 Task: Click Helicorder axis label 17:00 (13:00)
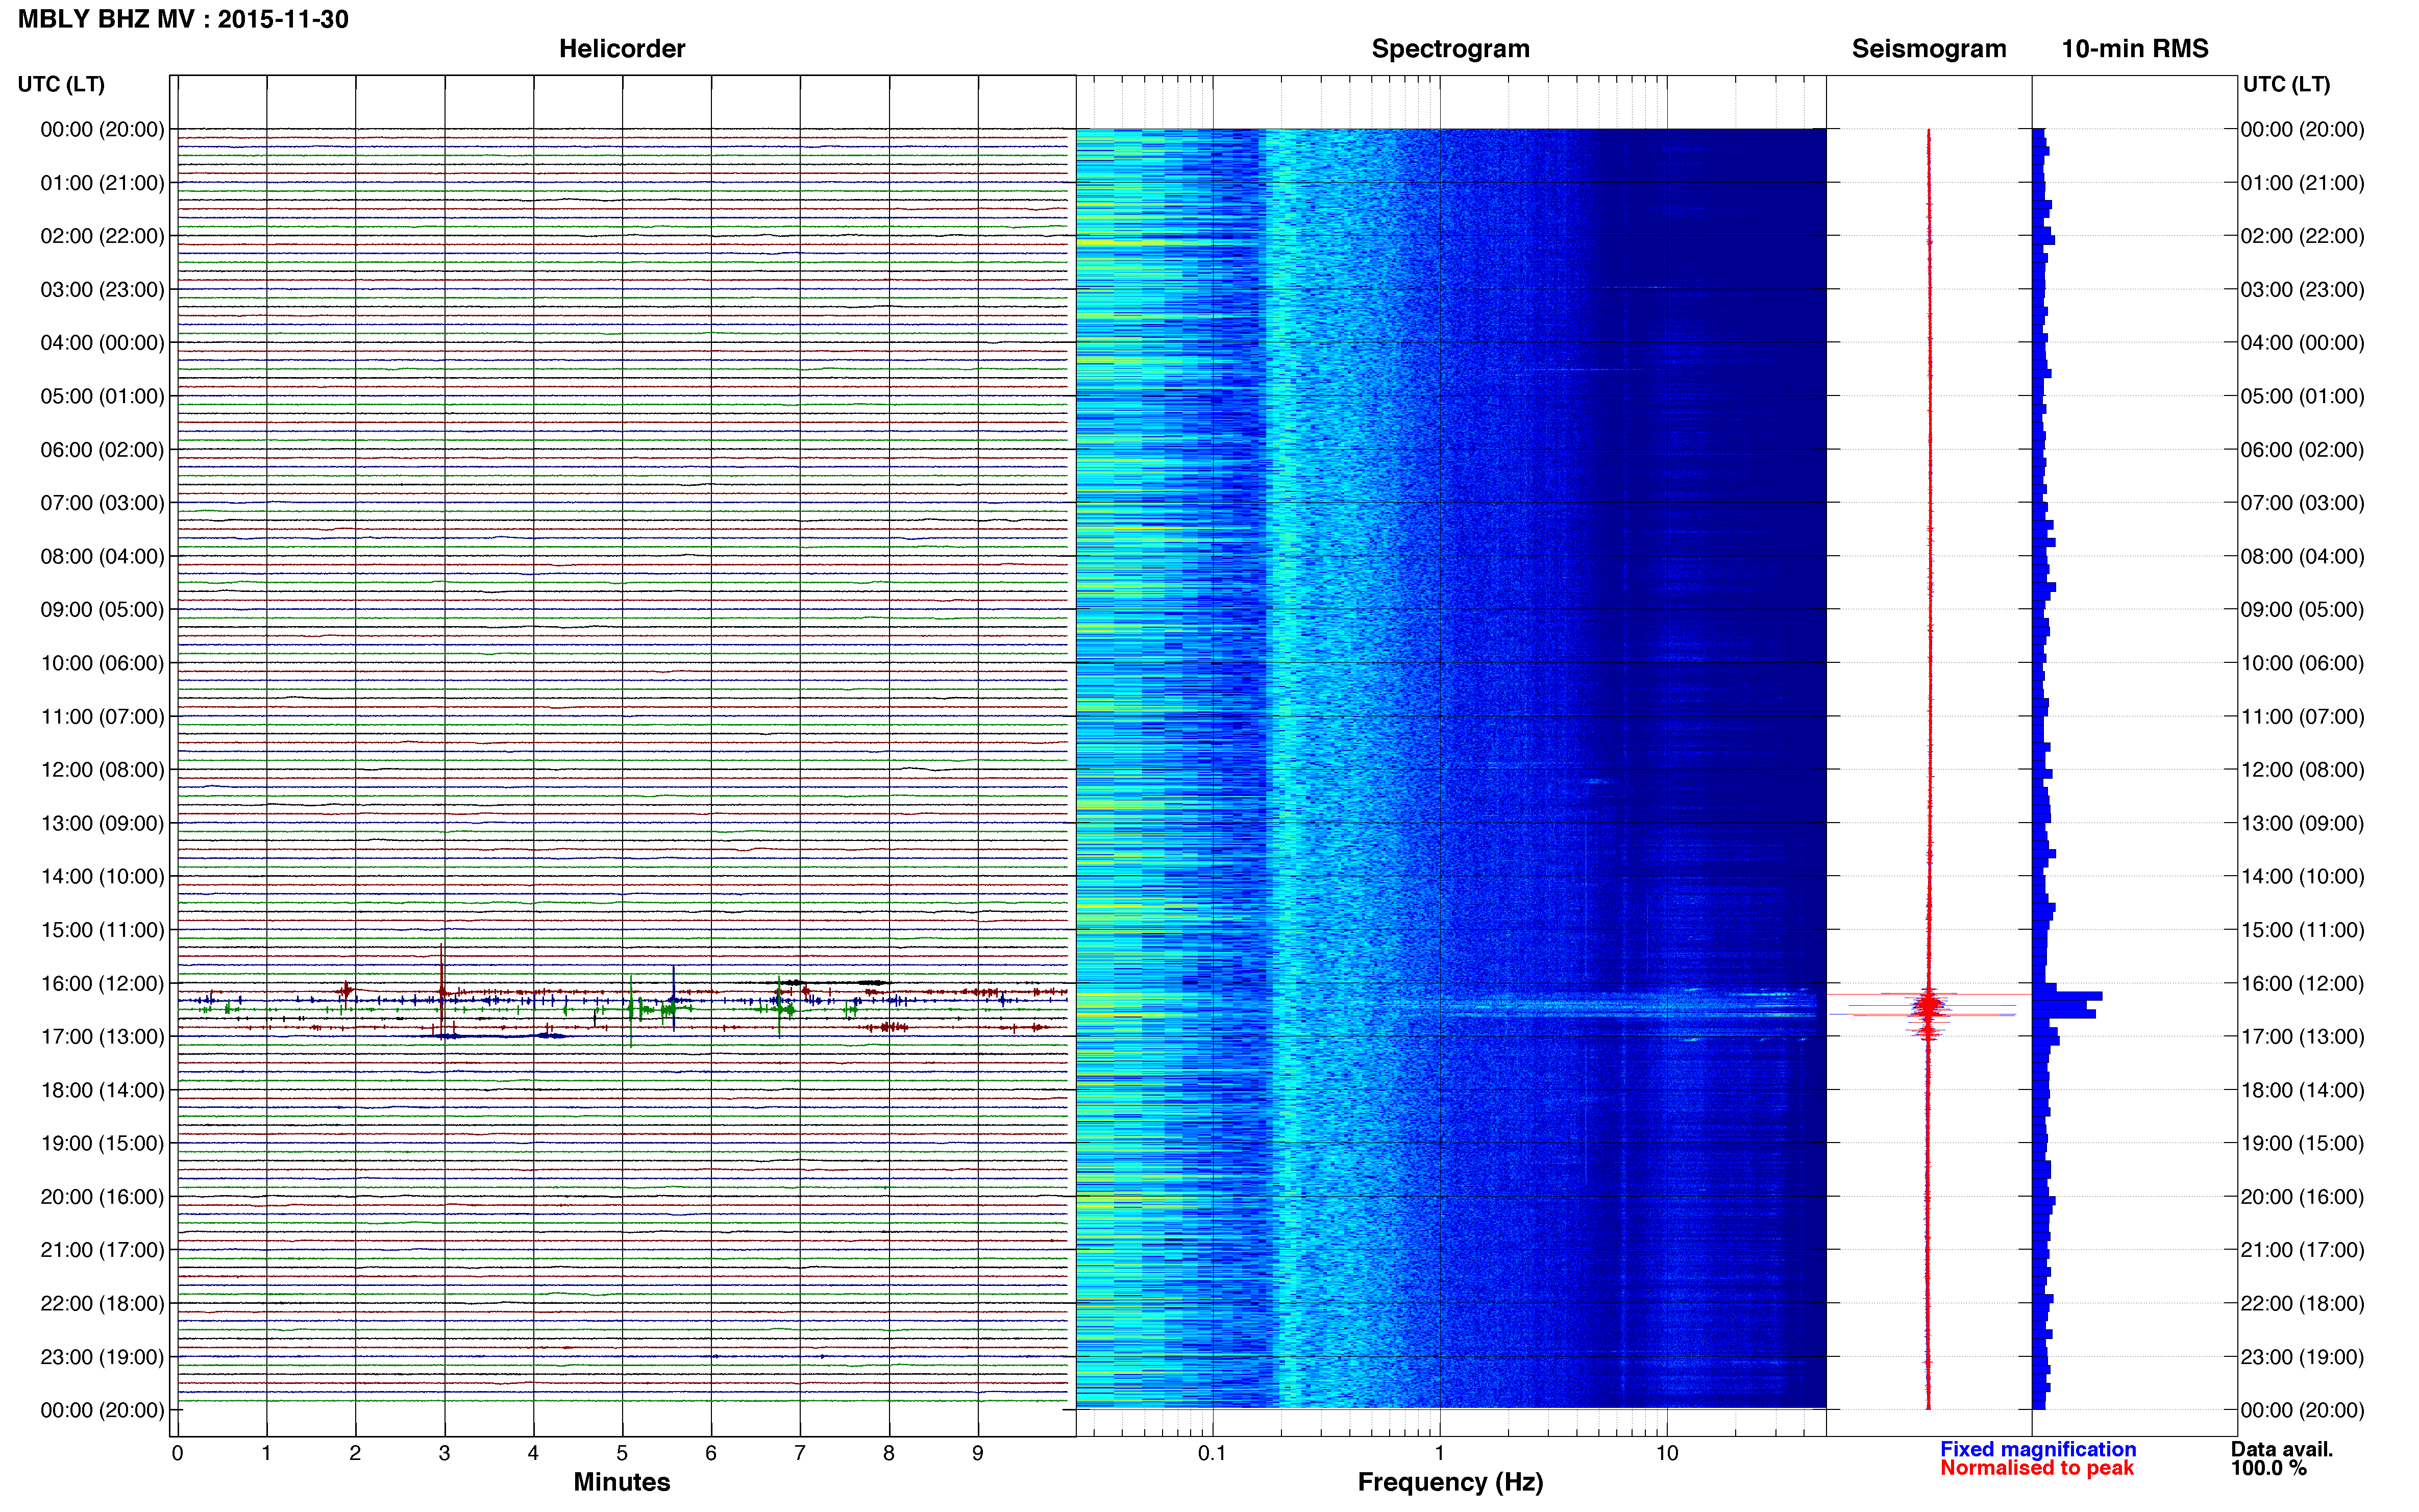102,1037
